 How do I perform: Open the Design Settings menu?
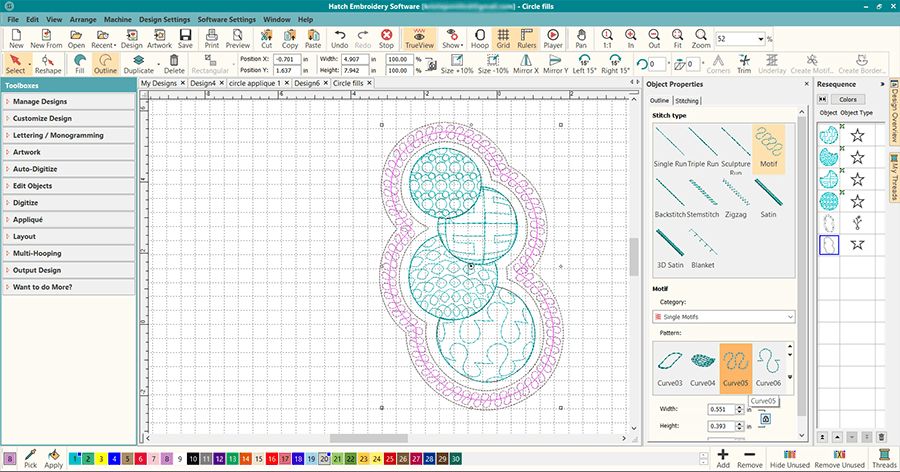(163, 19)
